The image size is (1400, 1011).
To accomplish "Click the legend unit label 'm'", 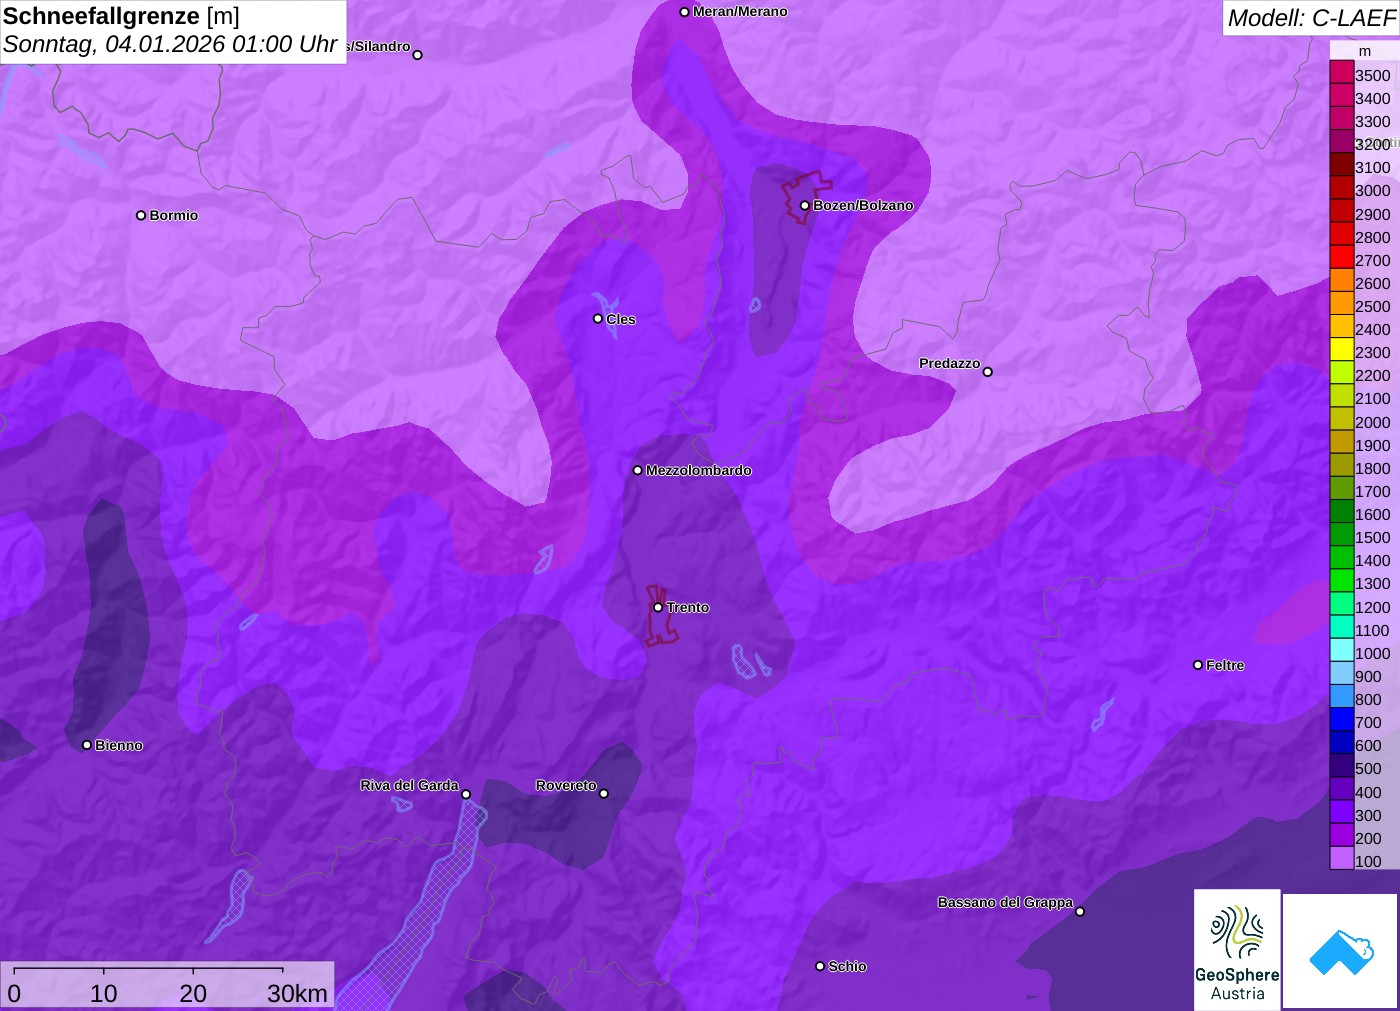I will (x=1365, y=51).
